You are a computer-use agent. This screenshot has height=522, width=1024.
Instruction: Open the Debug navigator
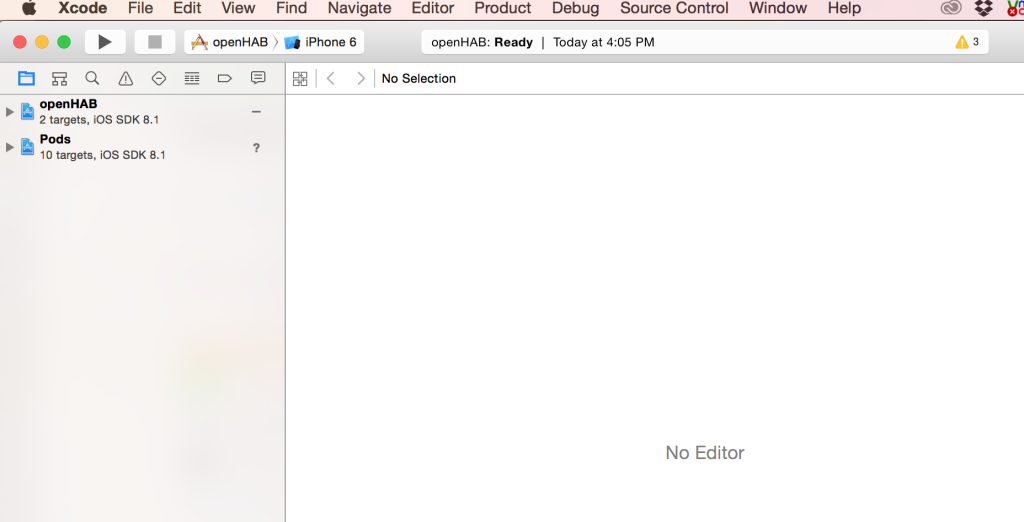click(x=192, y=78)
